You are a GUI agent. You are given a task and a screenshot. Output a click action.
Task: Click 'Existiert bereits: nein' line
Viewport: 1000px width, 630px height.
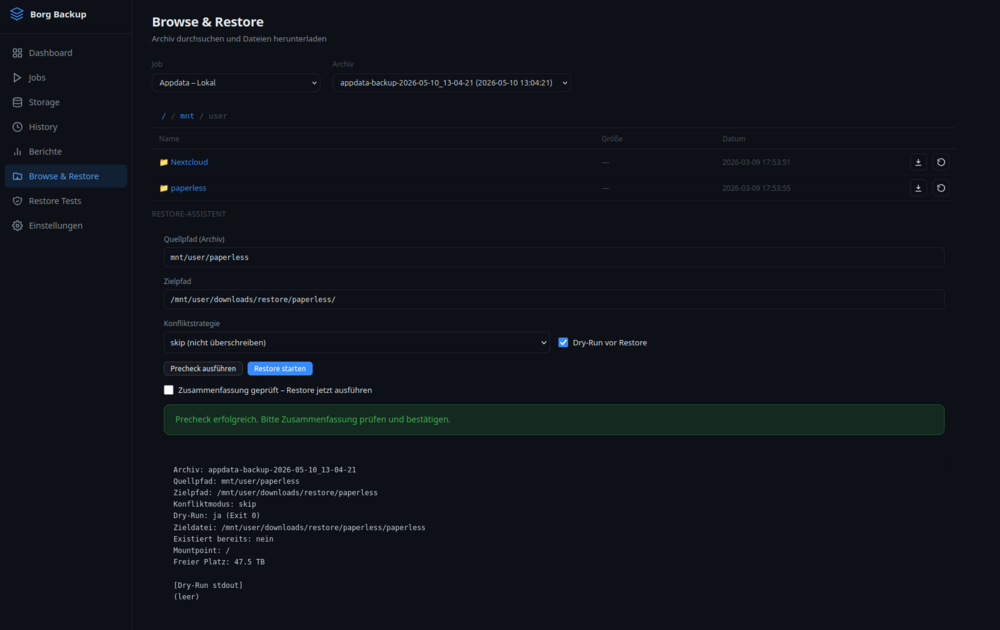223,539
